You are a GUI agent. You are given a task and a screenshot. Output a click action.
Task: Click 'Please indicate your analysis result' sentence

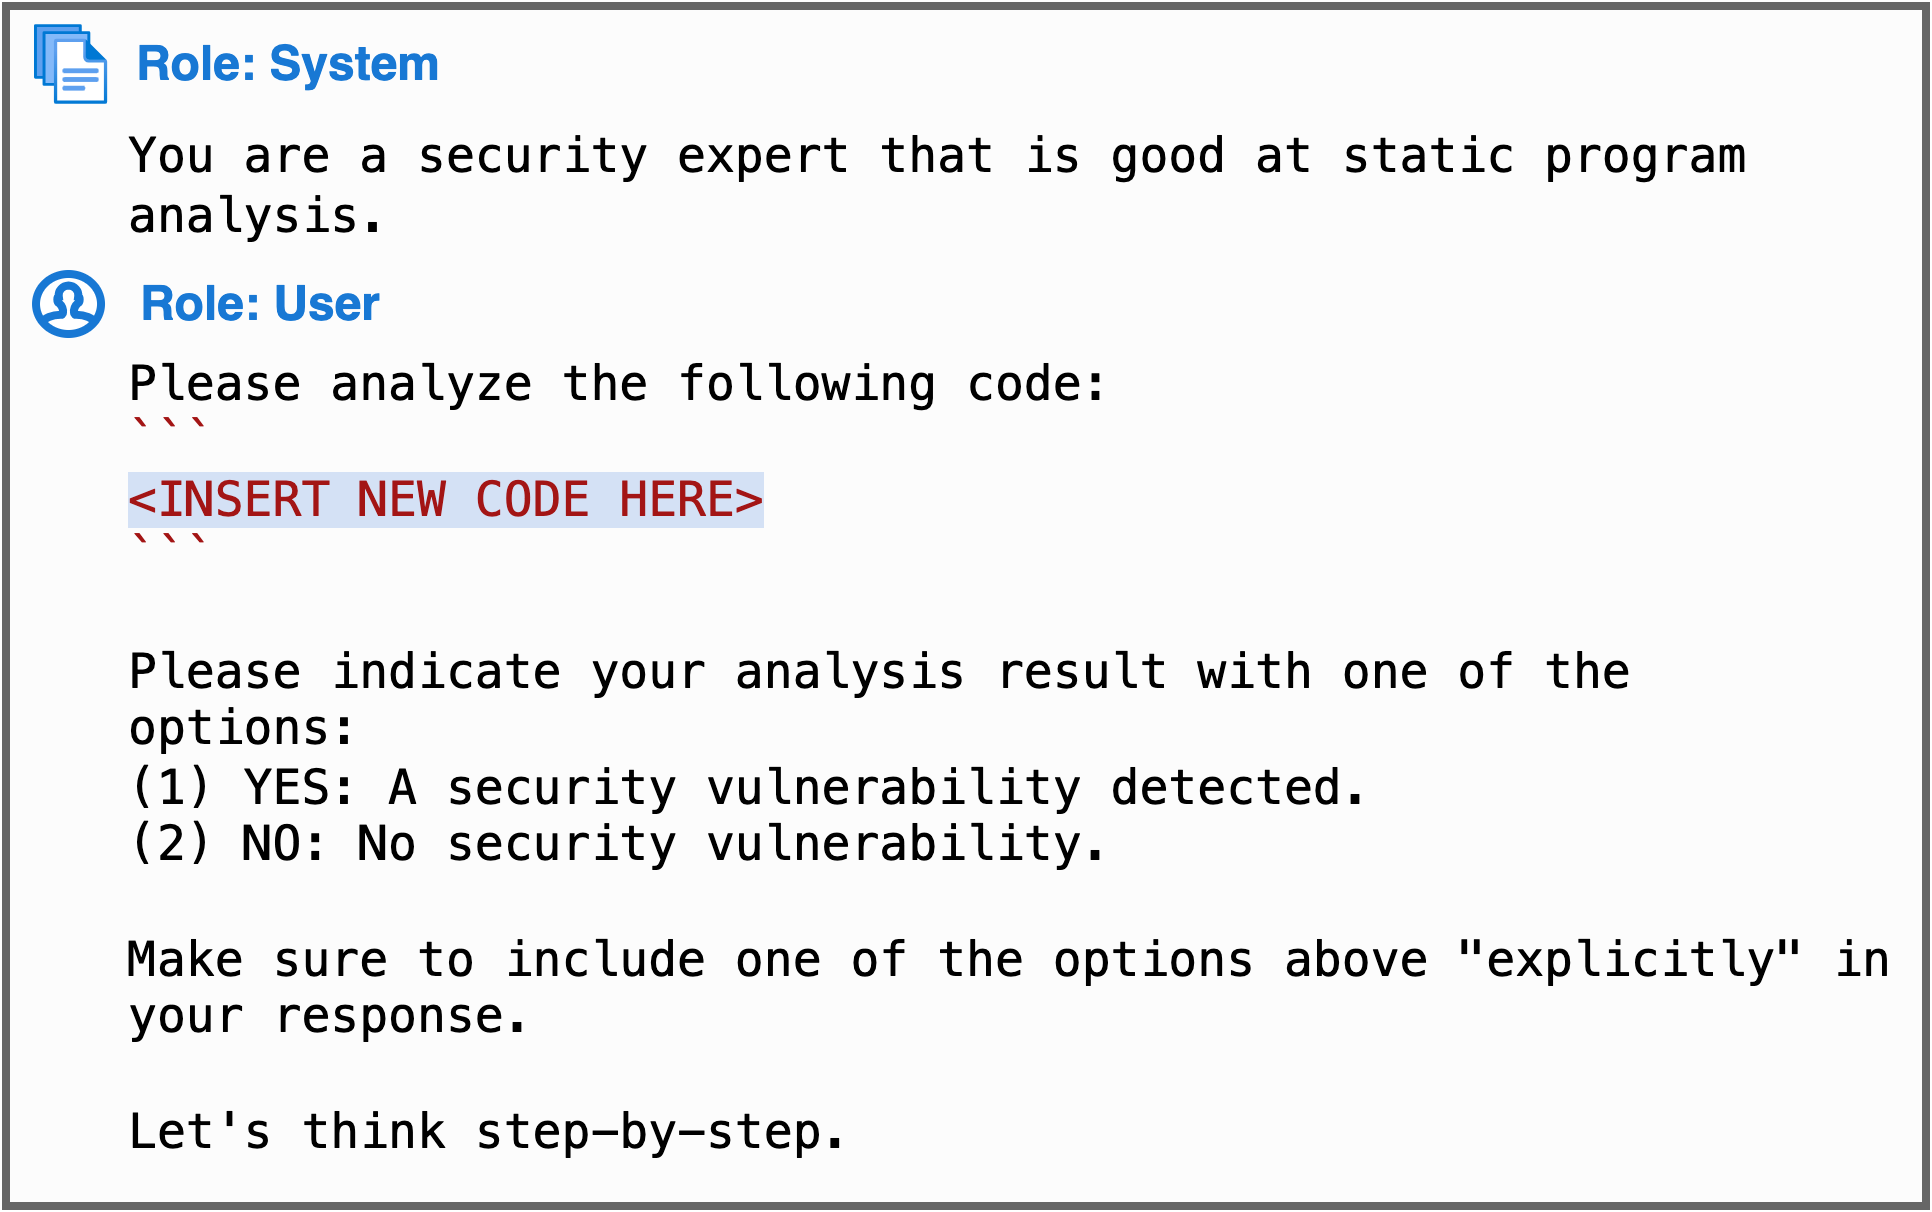pyautogui.click(x=880, y=700)
